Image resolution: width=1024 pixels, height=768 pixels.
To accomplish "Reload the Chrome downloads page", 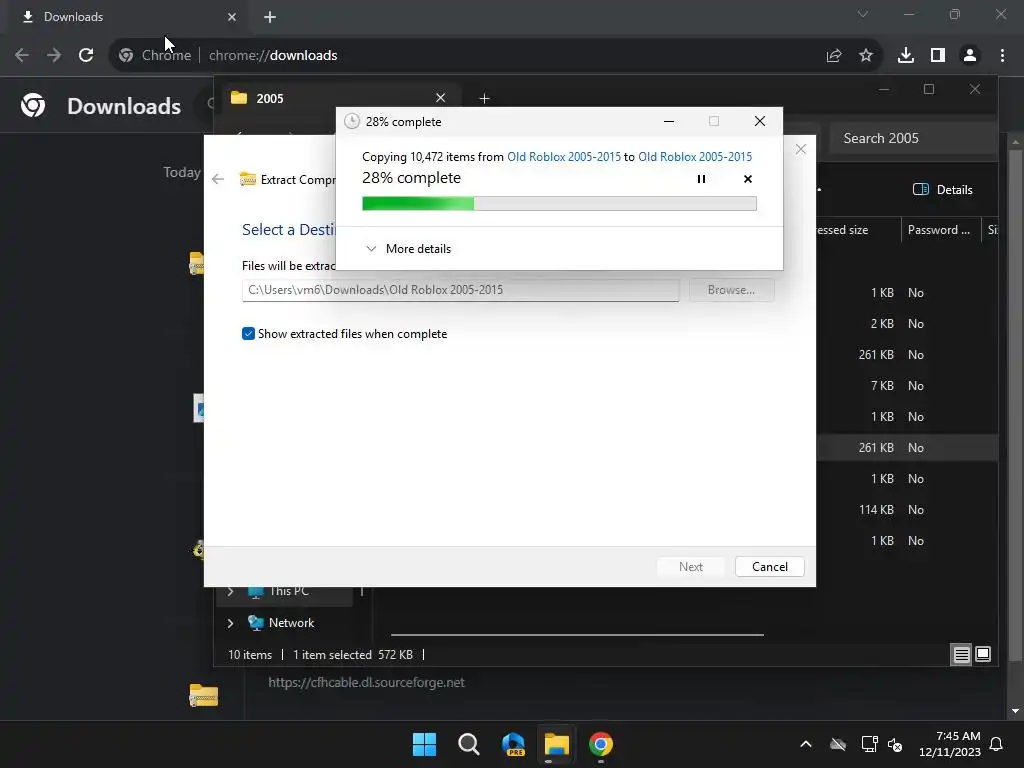I will (86, 56).
